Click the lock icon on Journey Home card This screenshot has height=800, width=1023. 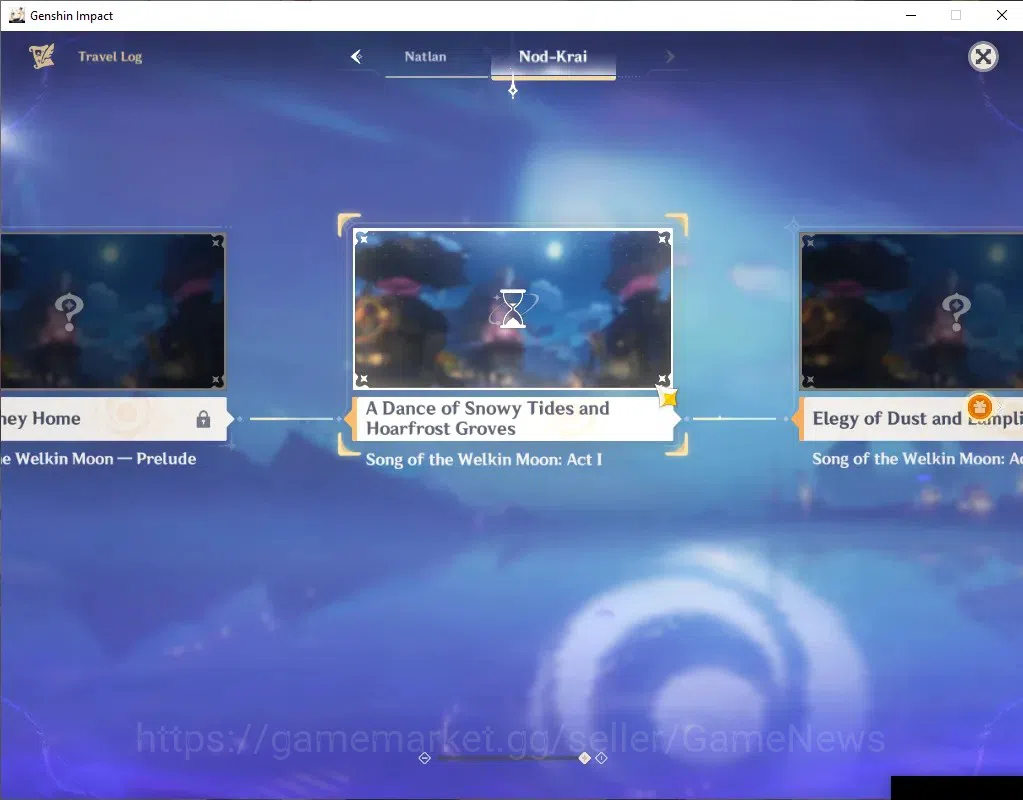pyautogui.click(x=204, y=419)
